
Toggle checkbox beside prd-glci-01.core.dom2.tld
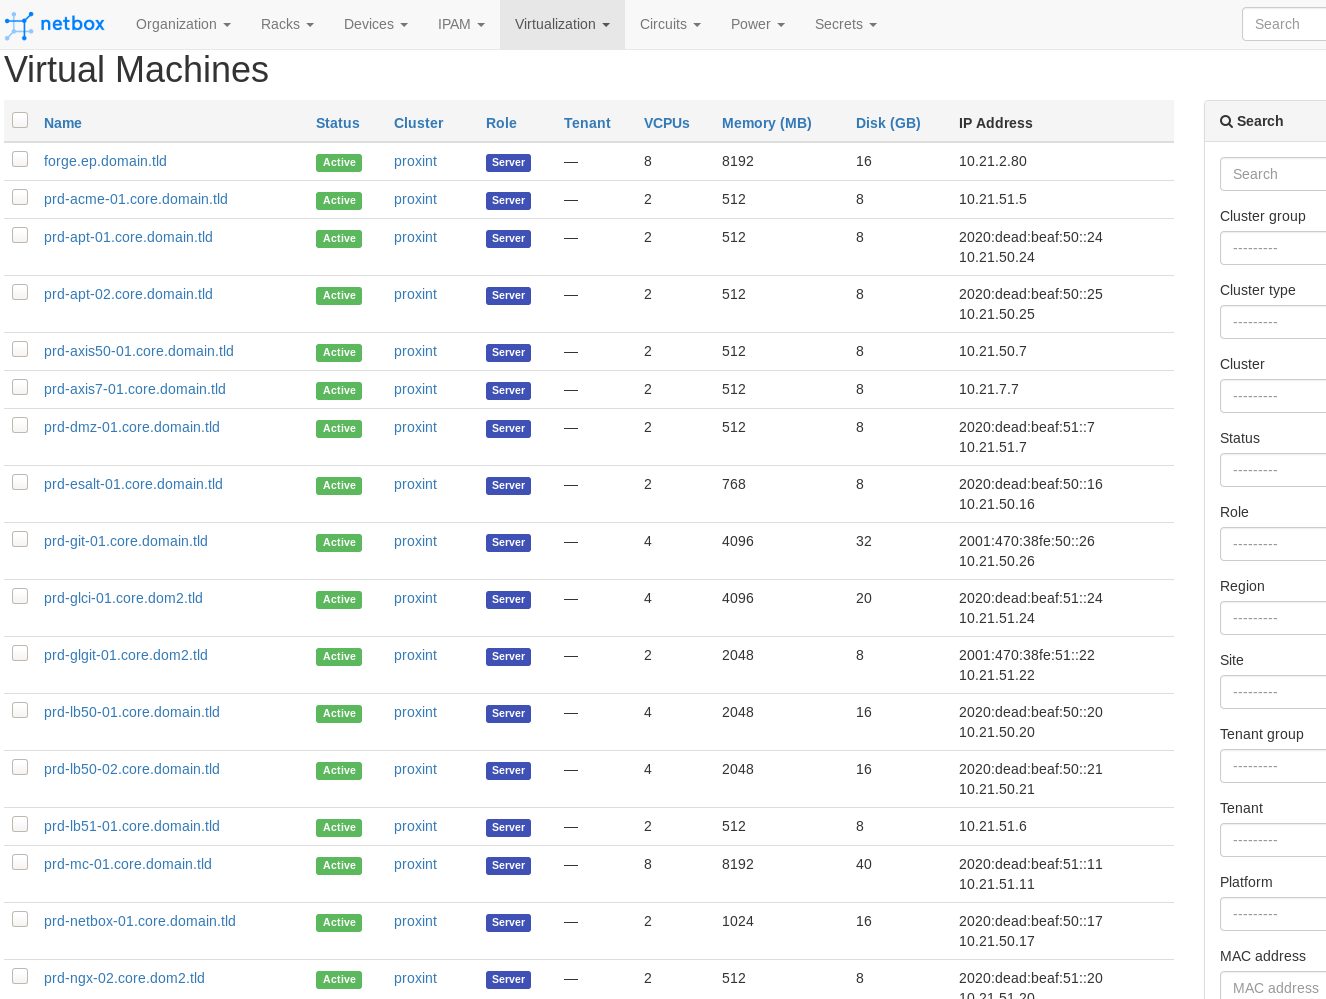(20, 597)
